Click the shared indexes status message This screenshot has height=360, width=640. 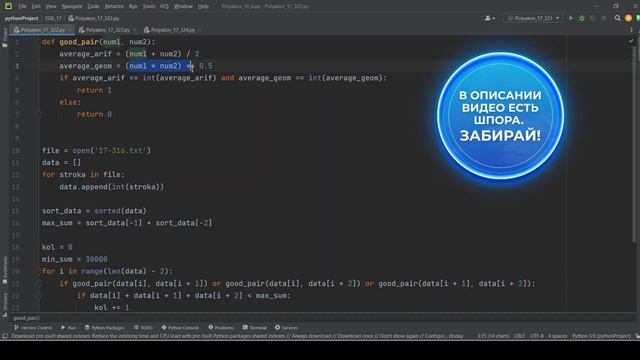pos(237,336)
